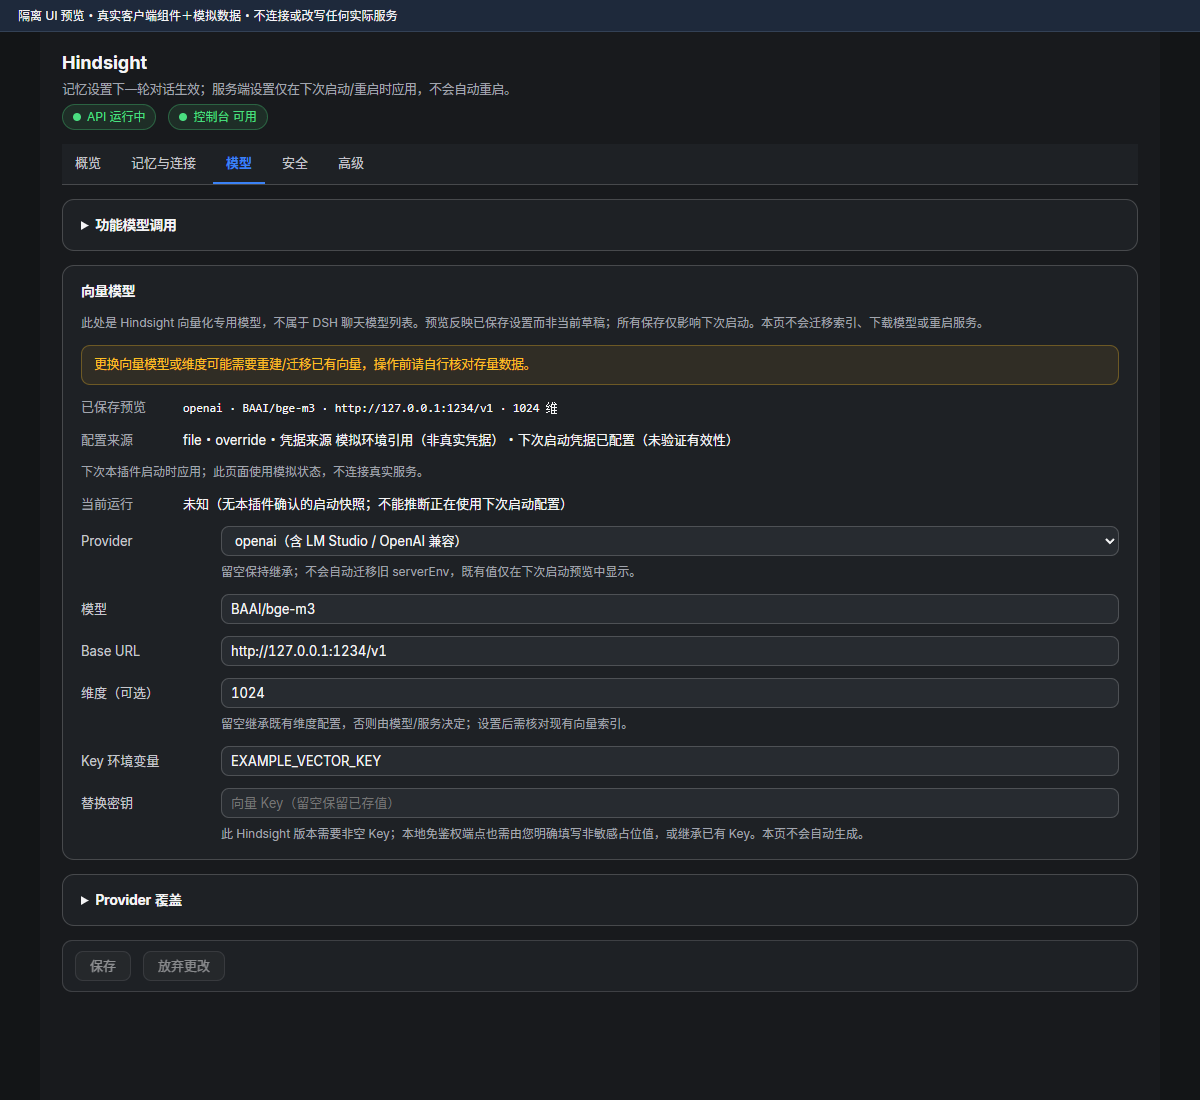Click the 维度 input showing 1024
Viewport: 1200px width, 1100px height.
click(669, 693)
